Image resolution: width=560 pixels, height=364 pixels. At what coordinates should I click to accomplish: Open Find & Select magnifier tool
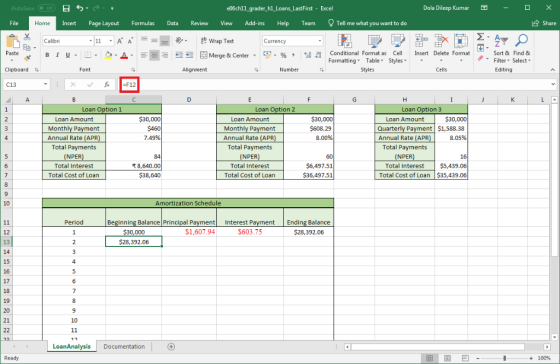coord(521,49)
